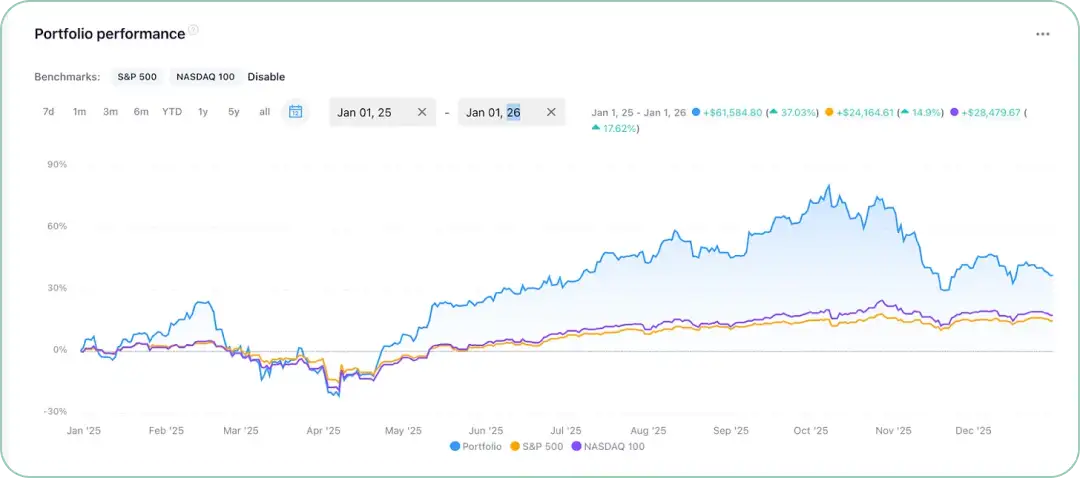Viewport: 1080px width, 478px height.
Task: Select the NASDAQ 100 benchmark chip
Action: click(203, 77)
